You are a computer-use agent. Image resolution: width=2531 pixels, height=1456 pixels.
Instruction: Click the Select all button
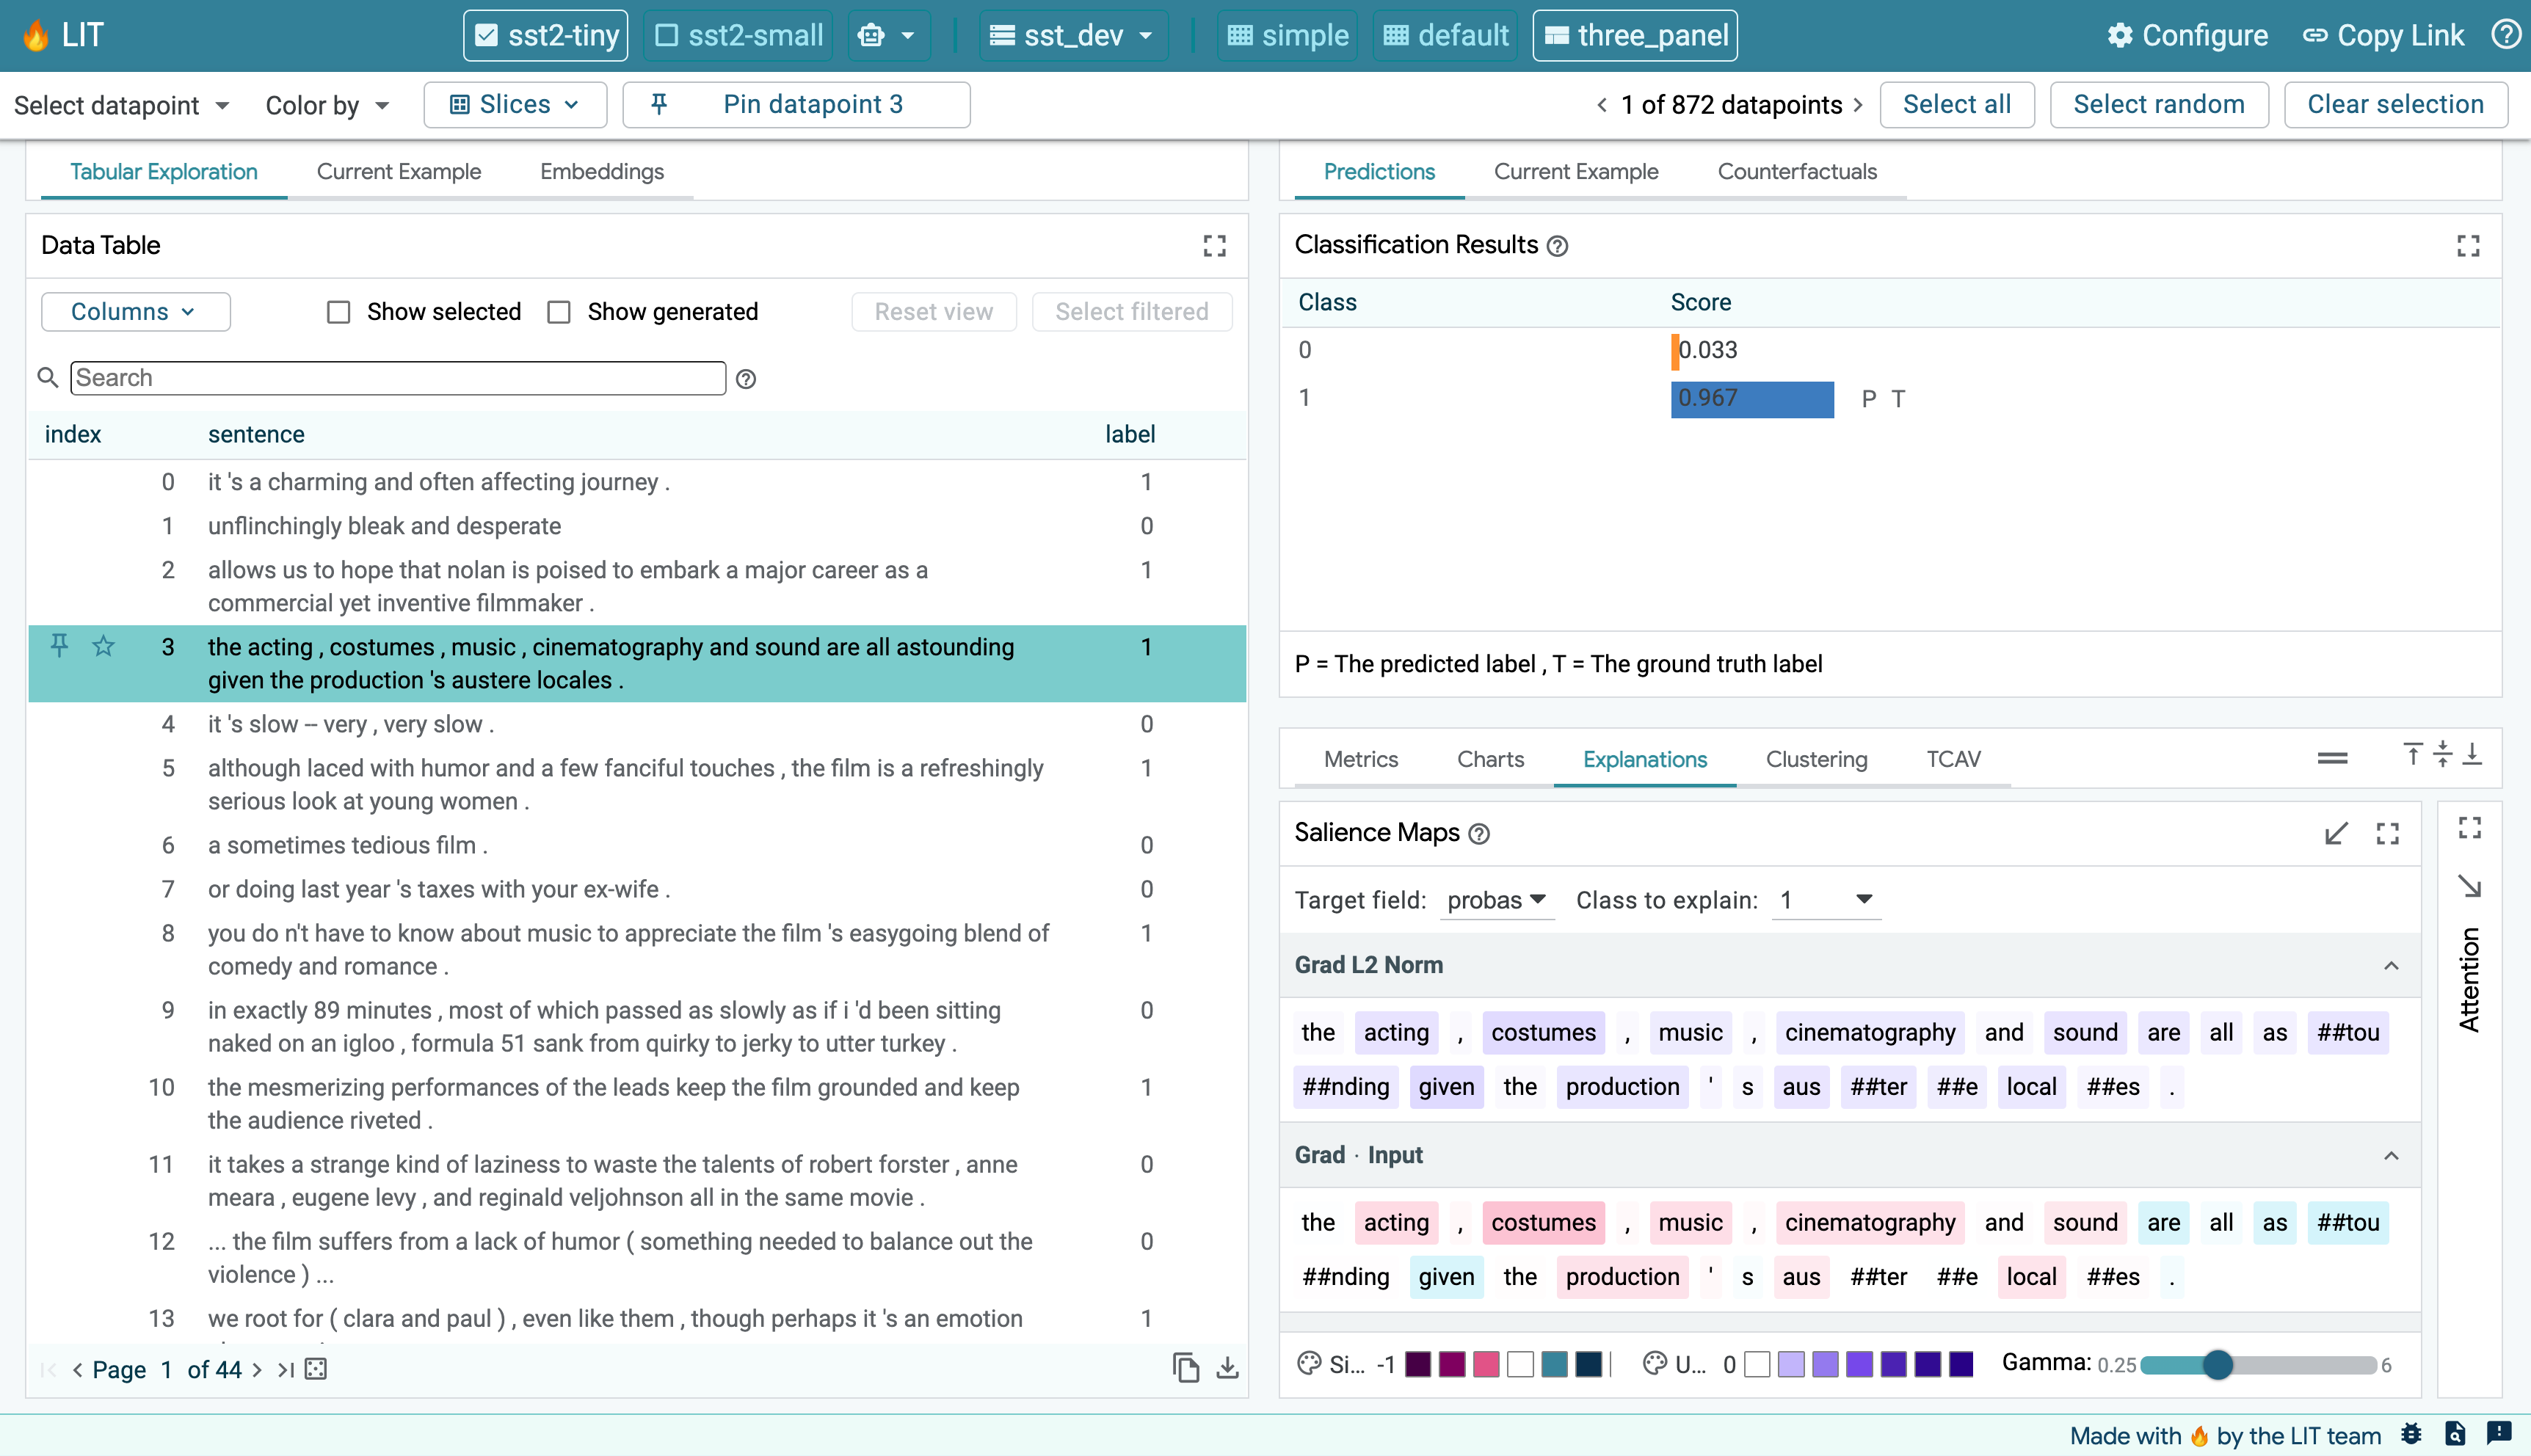pos(1957,104)
